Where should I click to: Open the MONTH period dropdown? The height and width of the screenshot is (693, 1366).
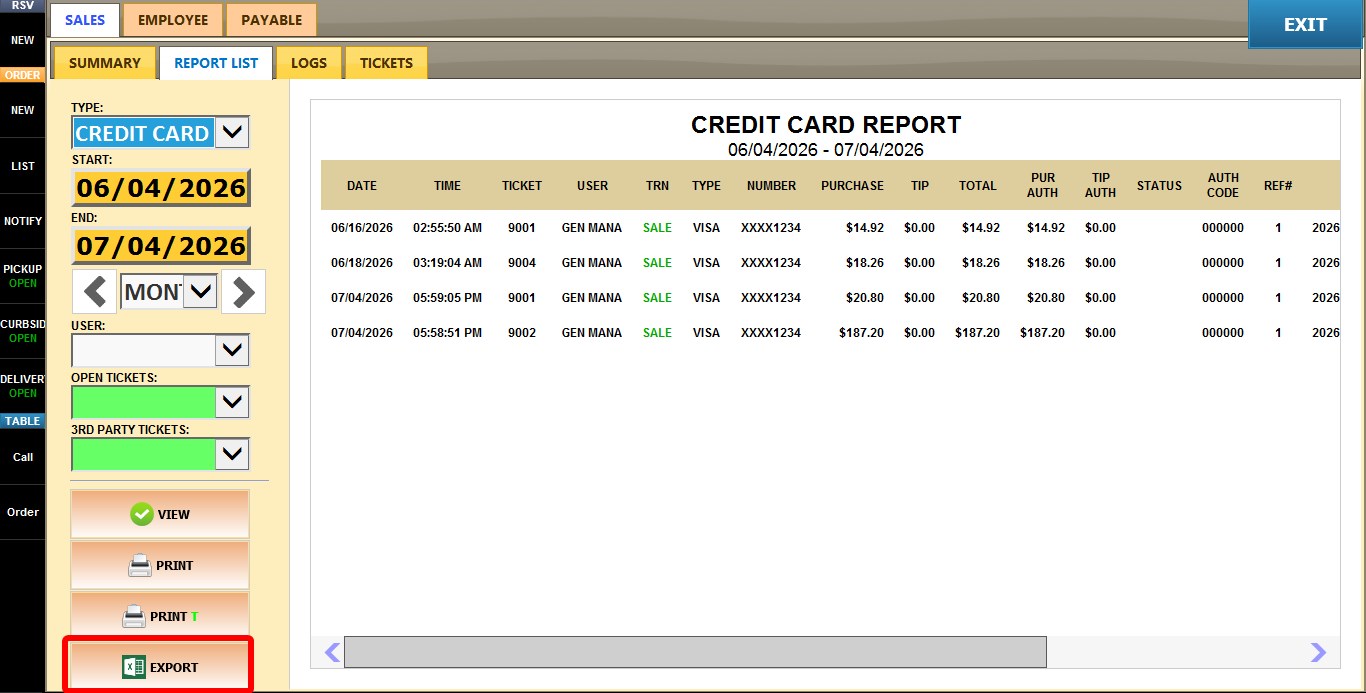coord(201,292)
